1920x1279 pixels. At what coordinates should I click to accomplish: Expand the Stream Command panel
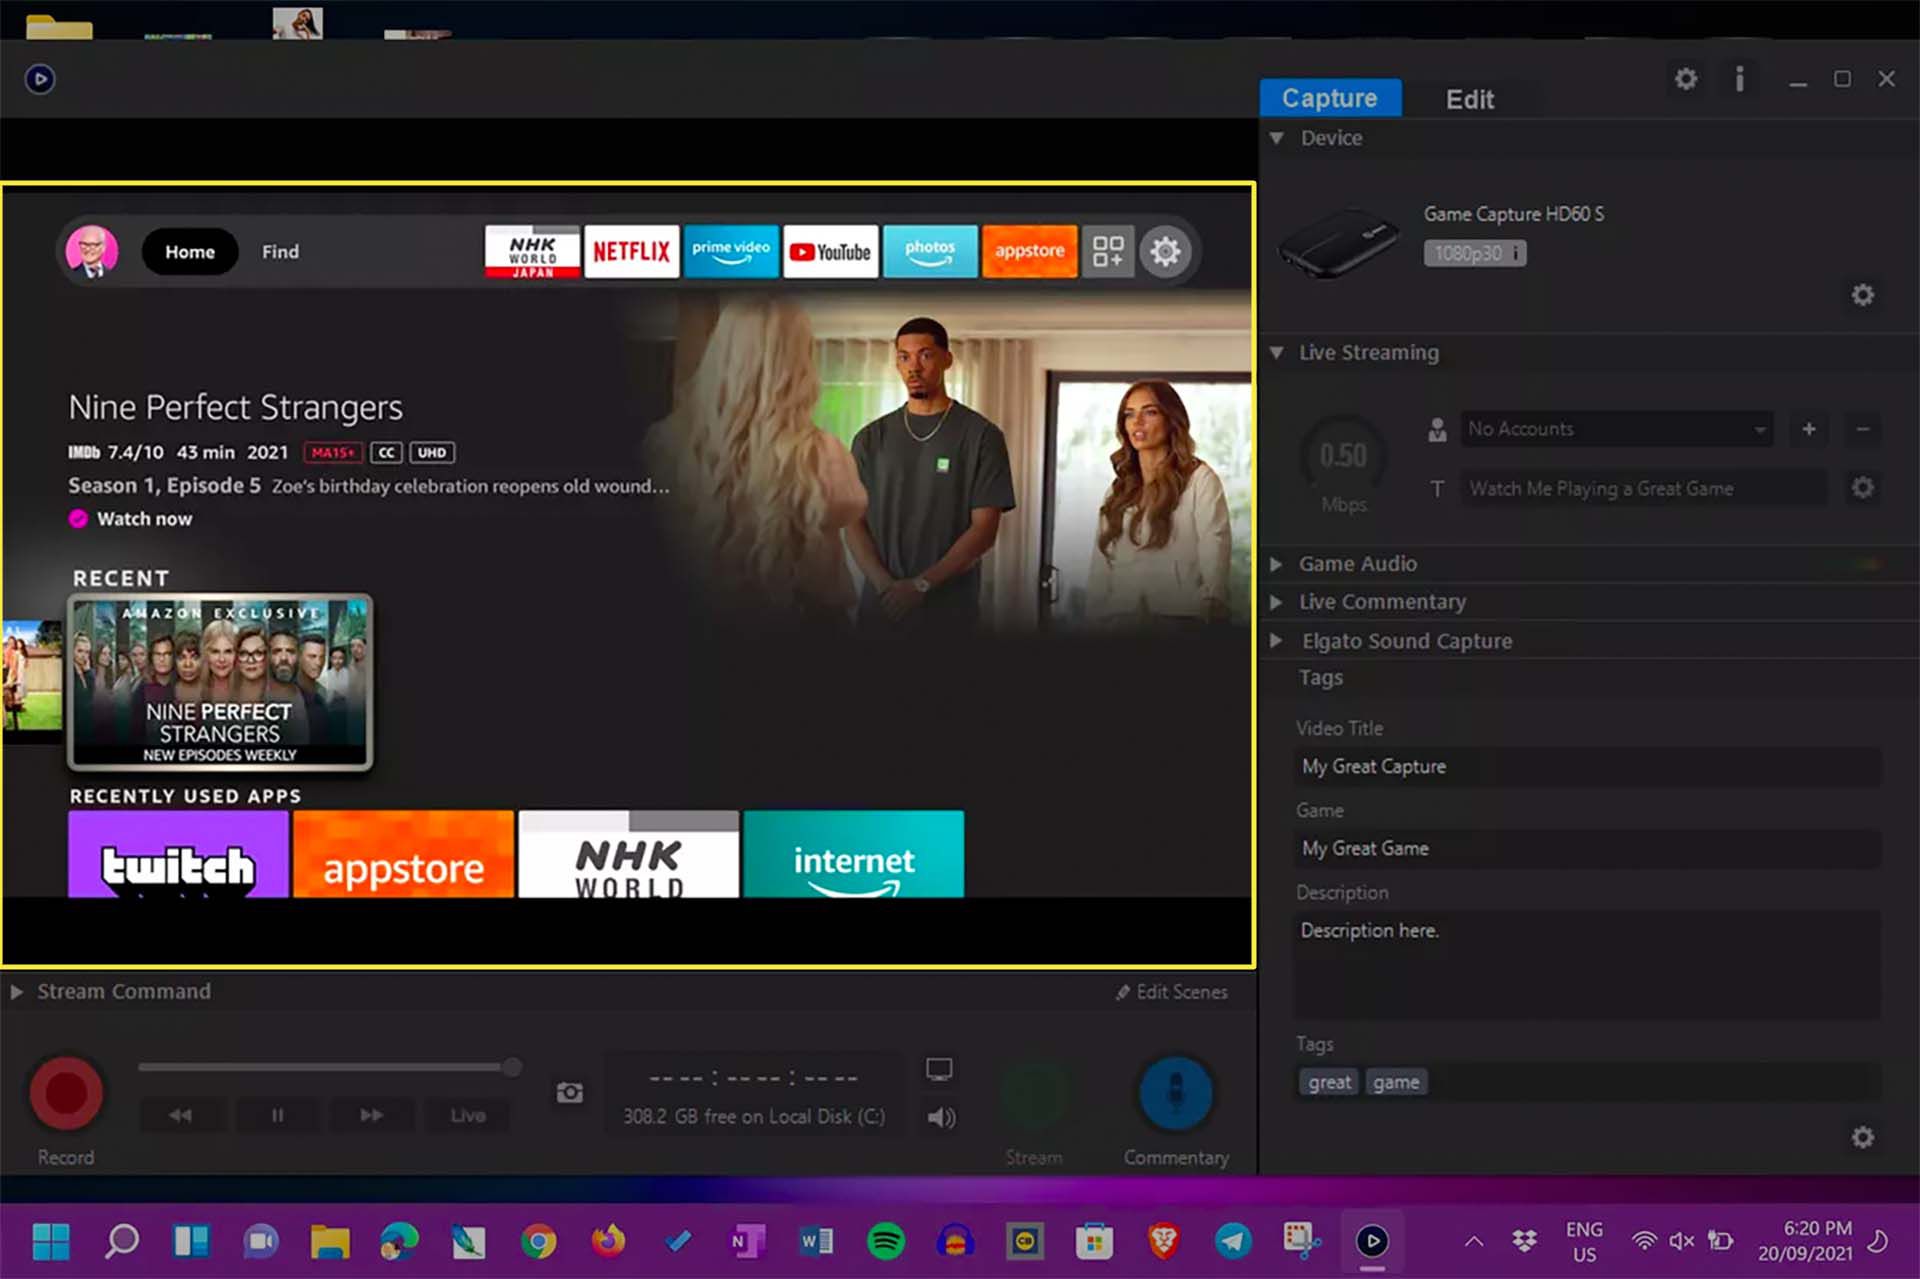[x=17, y=992]
